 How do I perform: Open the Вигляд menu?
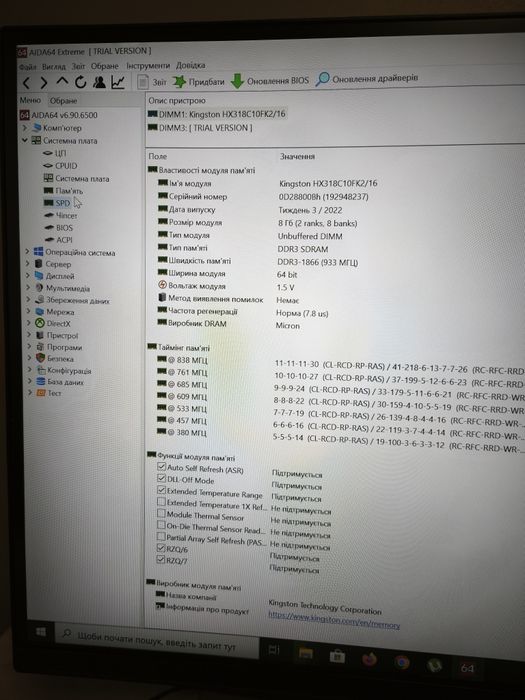tap(54, 67)
